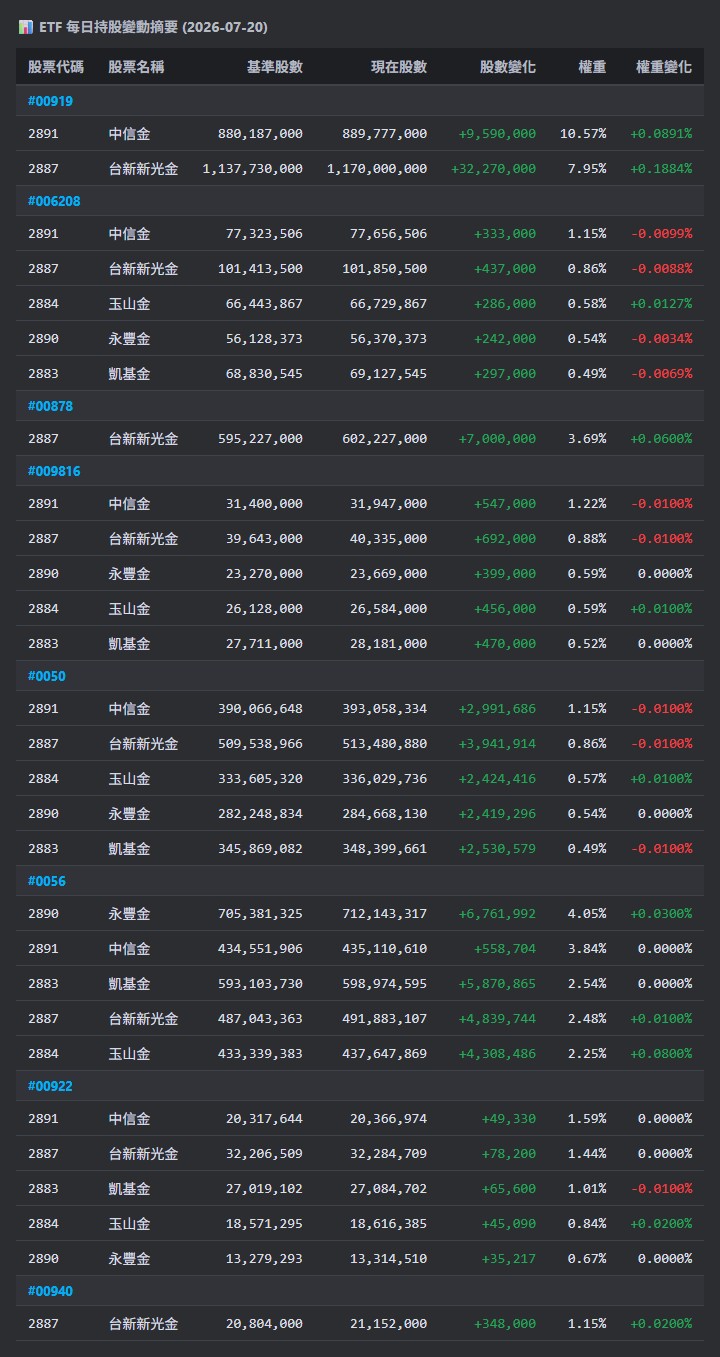Select the 712,143,317 current shares cell
Image resolution: width=720 pixels, height=1357 pixels.
pos(385,913)
